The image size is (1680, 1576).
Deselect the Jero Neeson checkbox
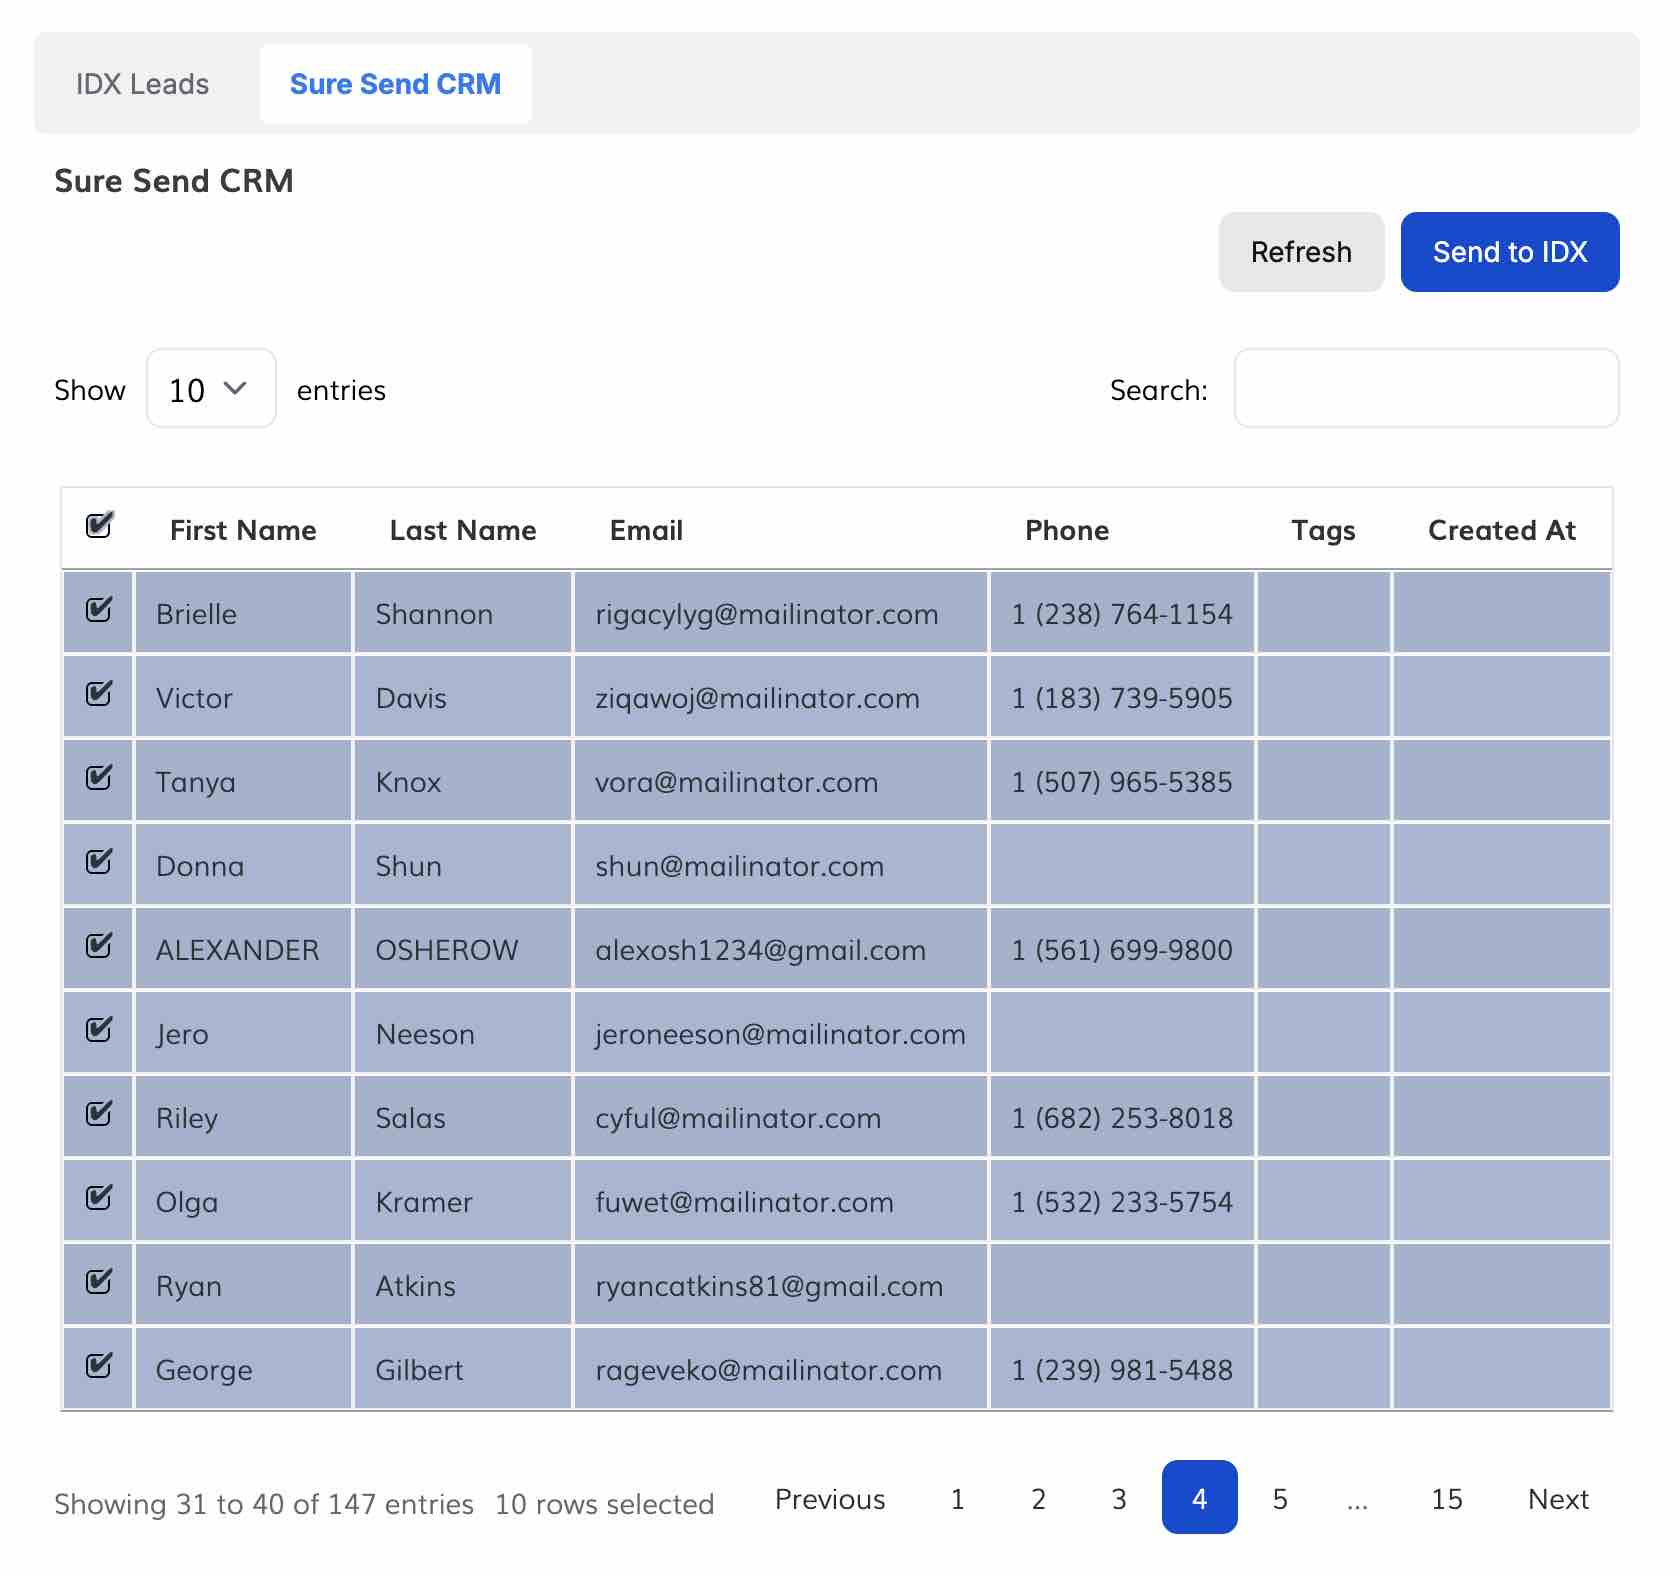pos(99,1030)
